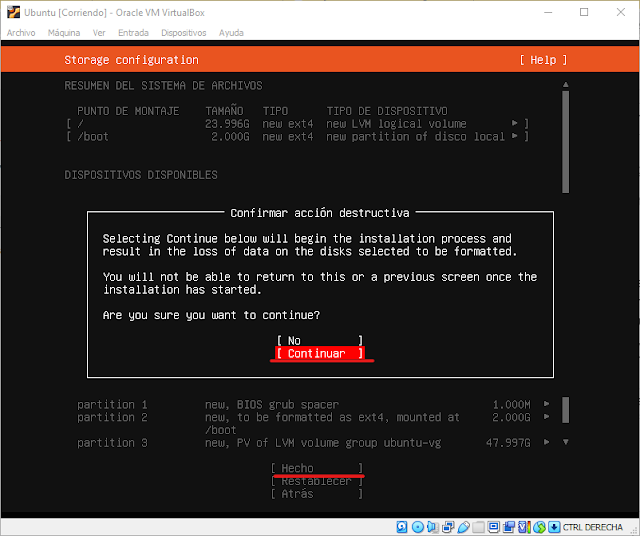Confirm with the Continuar button
640x536 pixels.
pos(320,354)
